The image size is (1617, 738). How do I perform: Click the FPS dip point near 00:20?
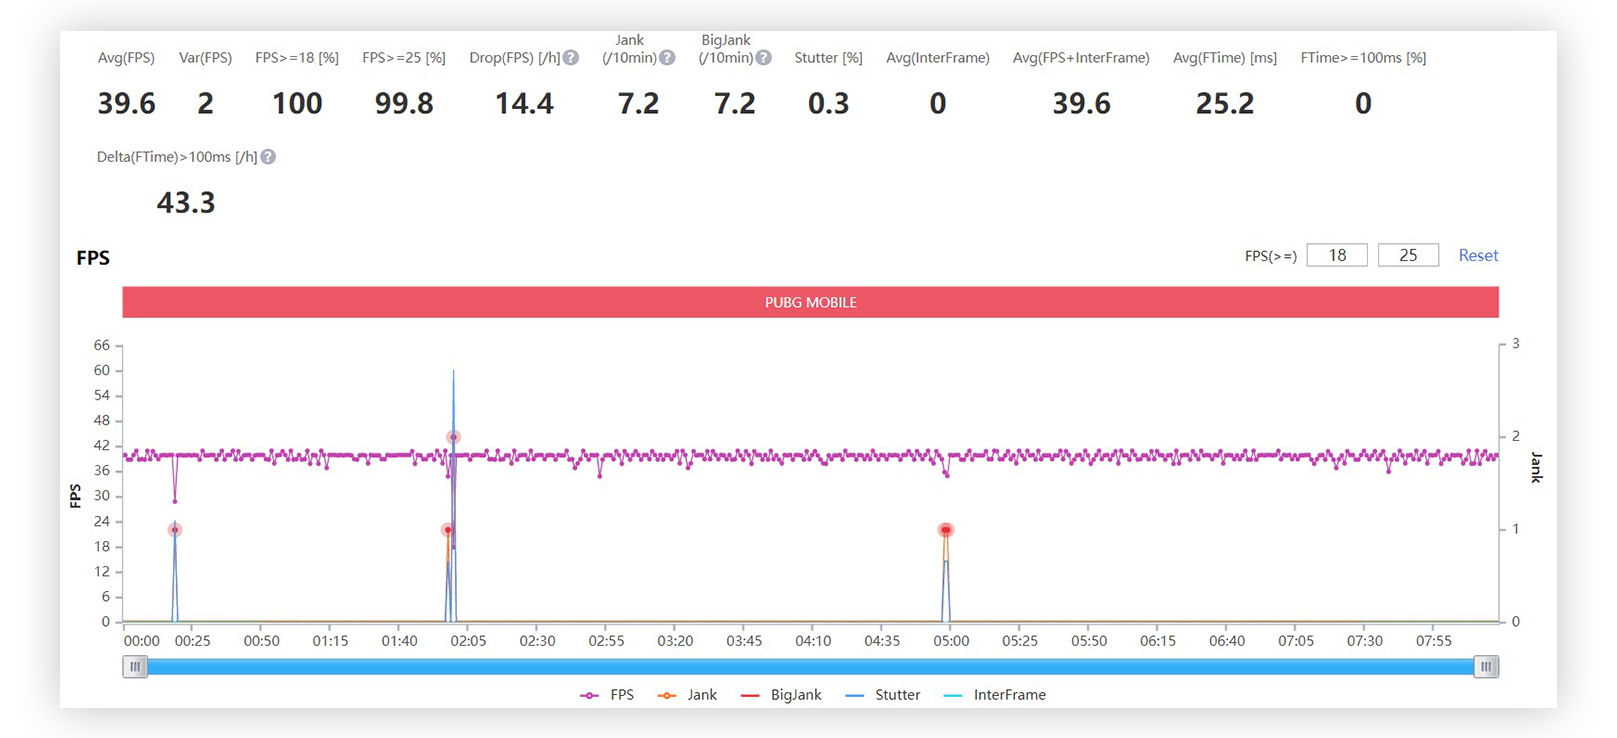point(175,501)
